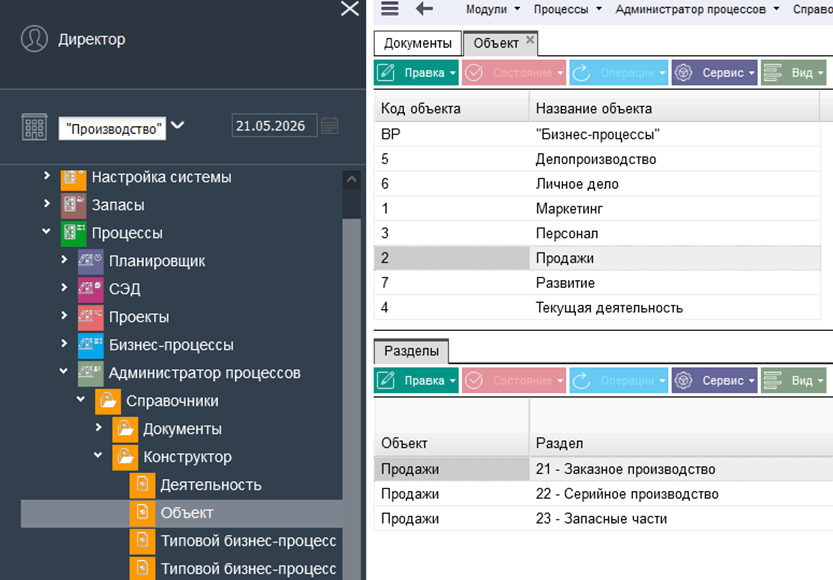Screen dimensions: 833x580
Task: Click the Документы folder icon in tree
Action: point(125,429)
